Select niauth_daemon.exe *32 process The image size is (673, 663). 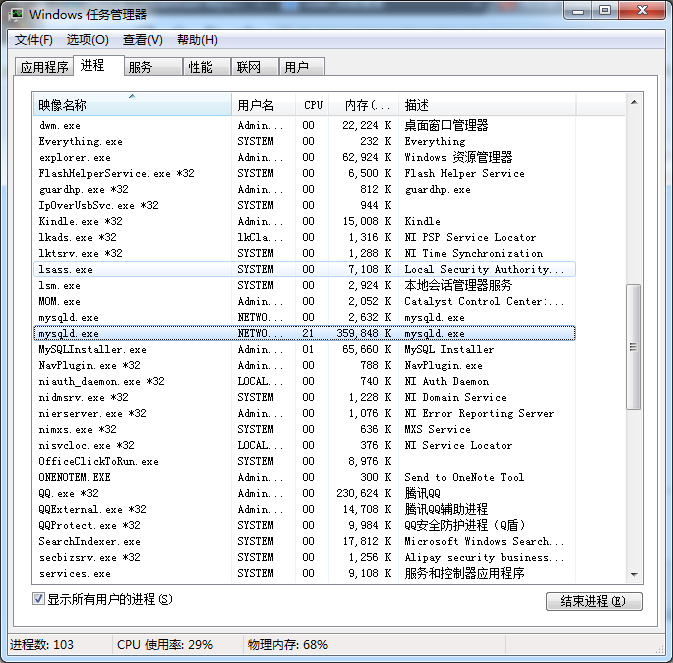[304, 381]
